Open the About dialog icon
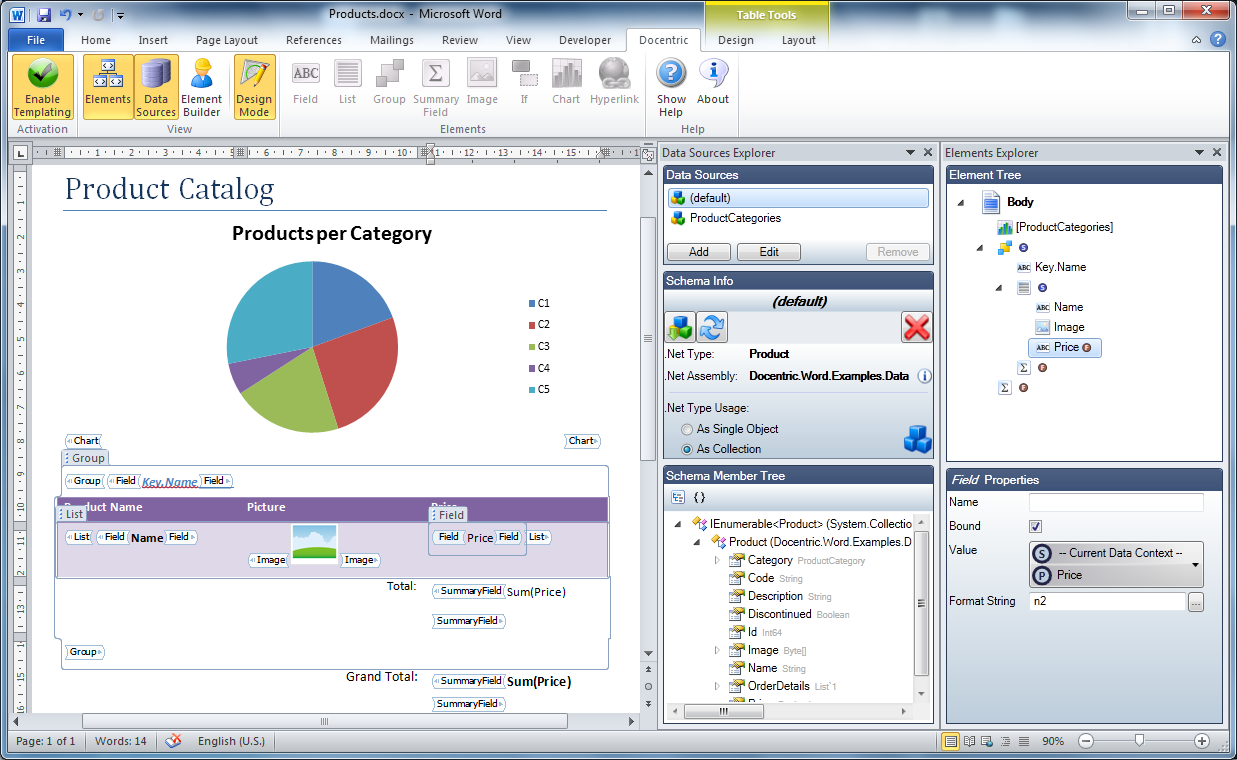 [713, 82]
